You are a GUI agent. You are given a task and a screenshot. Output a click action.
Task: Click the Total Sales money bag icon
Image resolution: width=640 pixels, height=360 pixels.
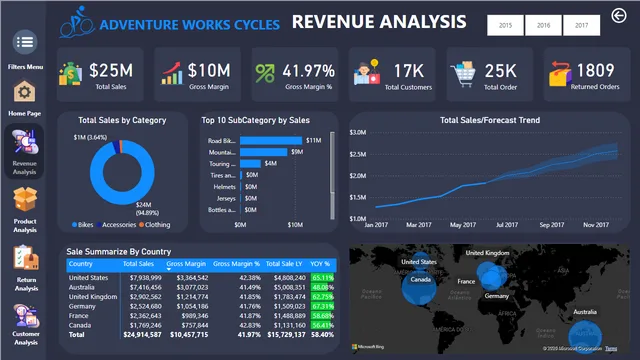(x=70, y=74)
